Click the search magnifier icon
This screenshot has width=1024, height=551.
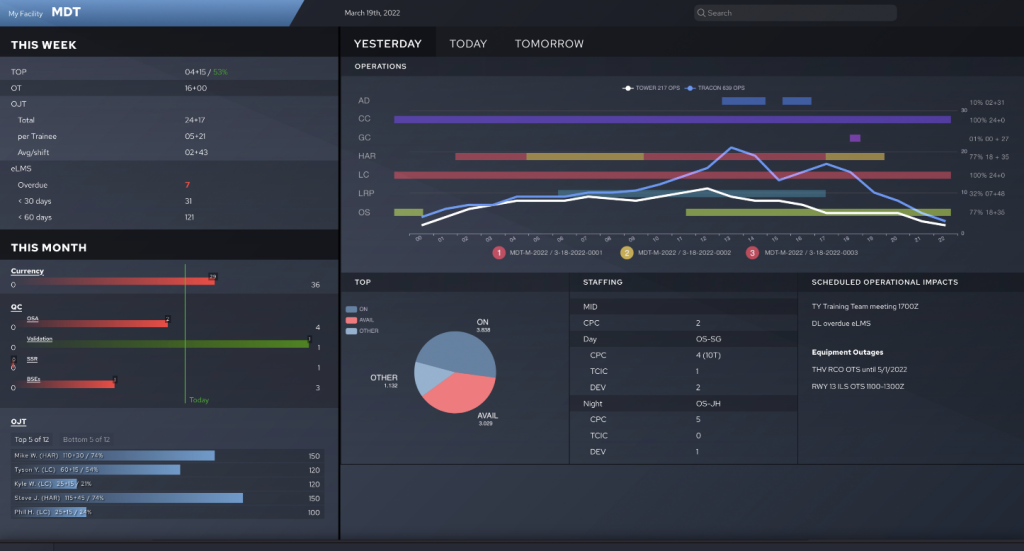pyautogui.click(x=702, y=13)
